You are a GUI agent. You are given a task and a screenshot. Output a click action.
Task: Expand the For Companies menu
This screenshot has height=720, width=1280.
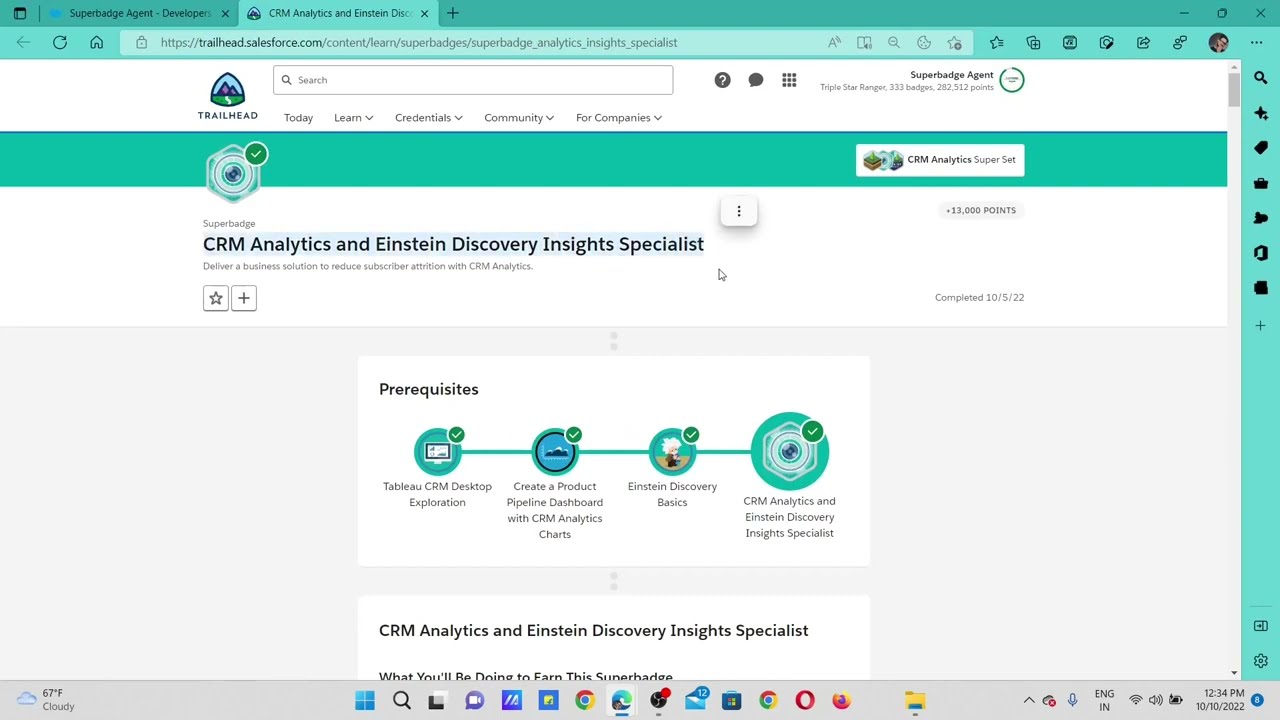tap(619, 118)
